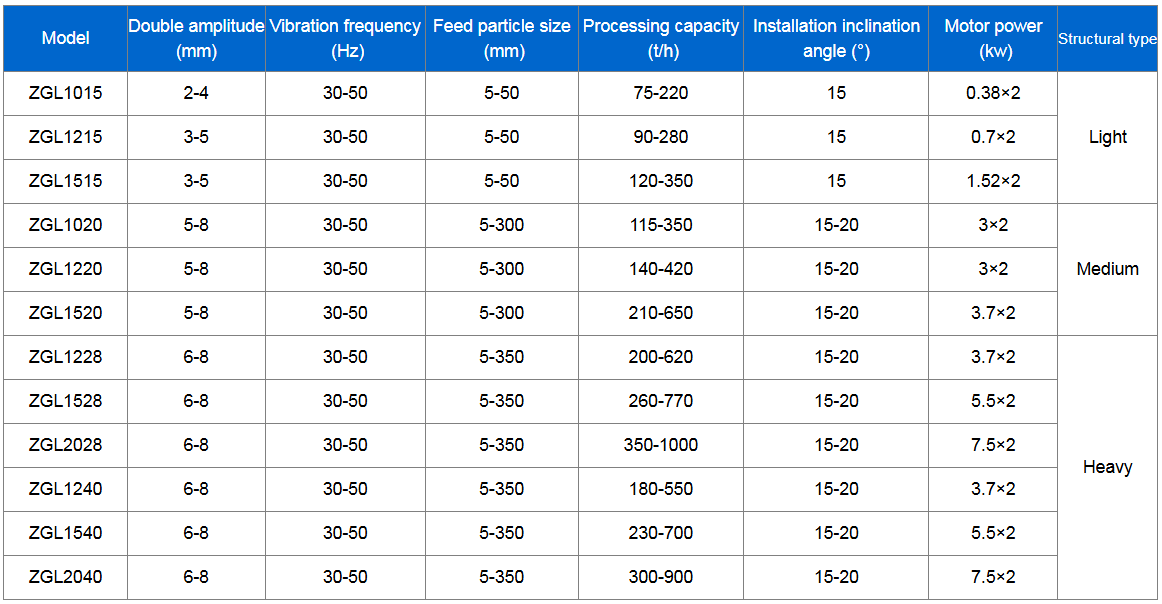Screen dimensions: 1162x604
Task: Click the ZGL1015 model cell
Action: [x=65, y=93]
